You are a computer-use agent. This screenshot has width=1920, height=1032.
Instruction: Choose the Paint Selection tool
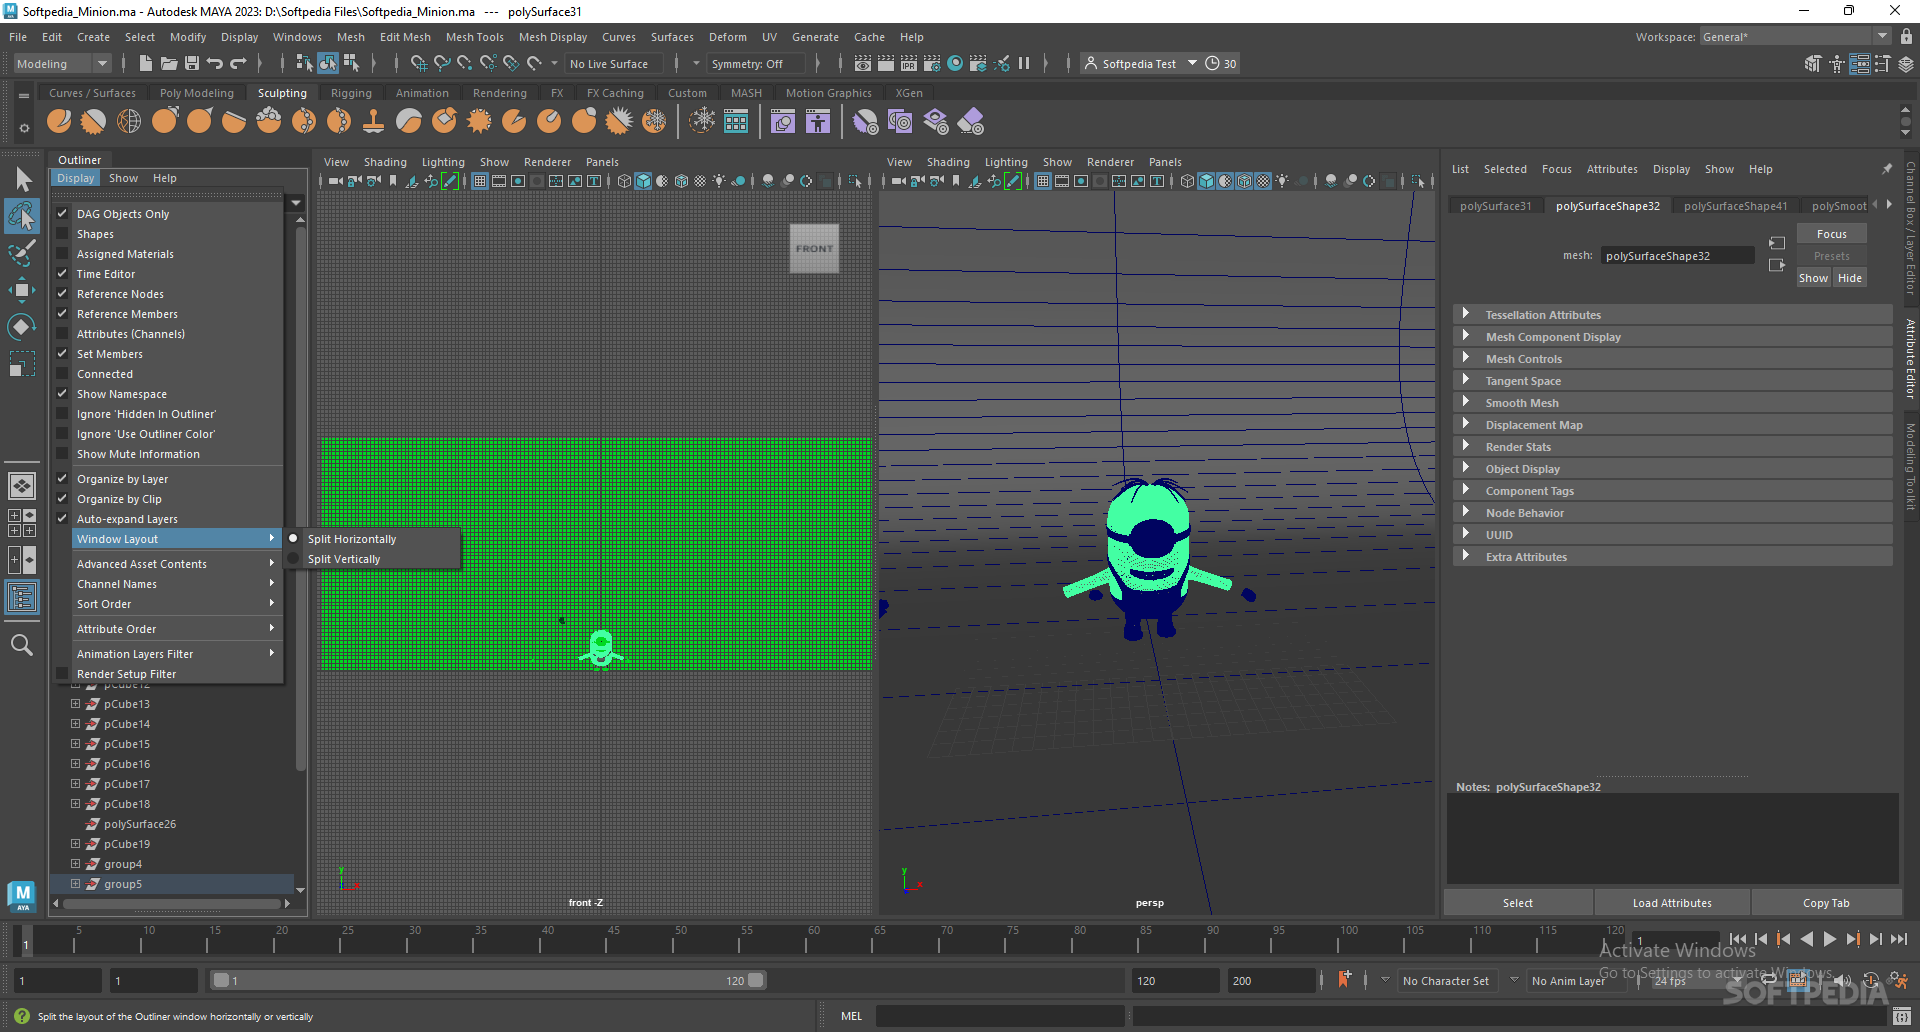pyautogui.click(x=22, y=253)
